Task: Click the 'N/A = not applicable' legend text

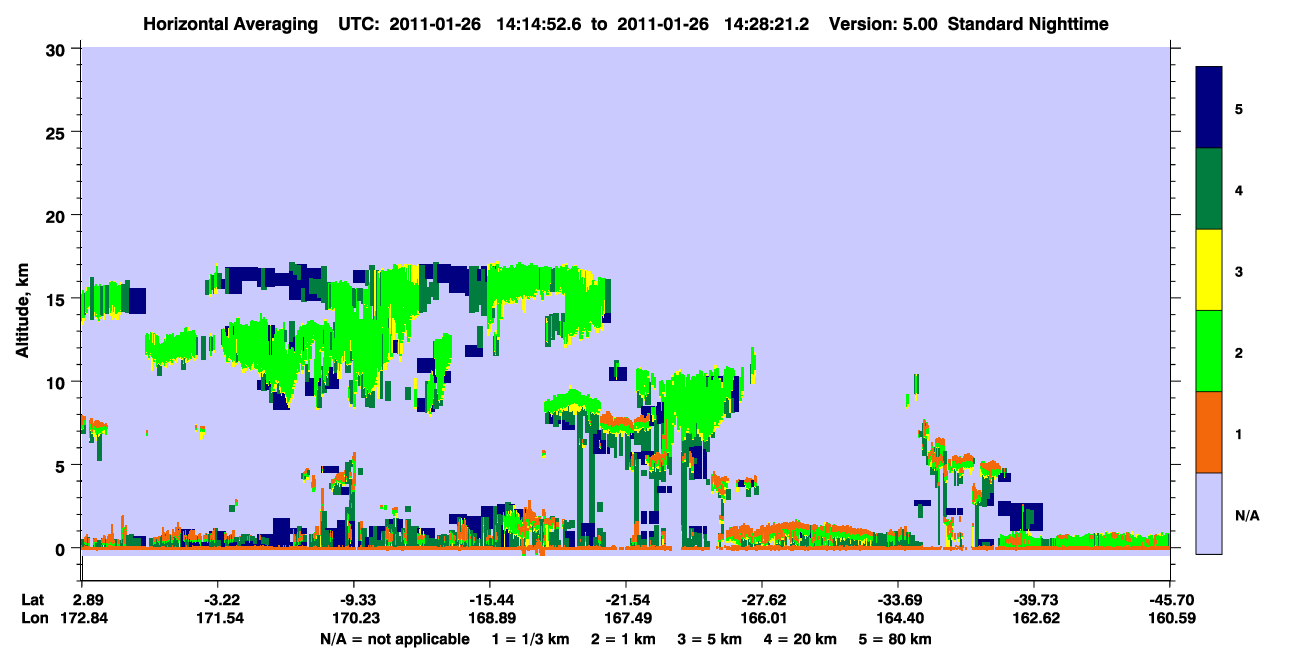Action: pos(394,639)
